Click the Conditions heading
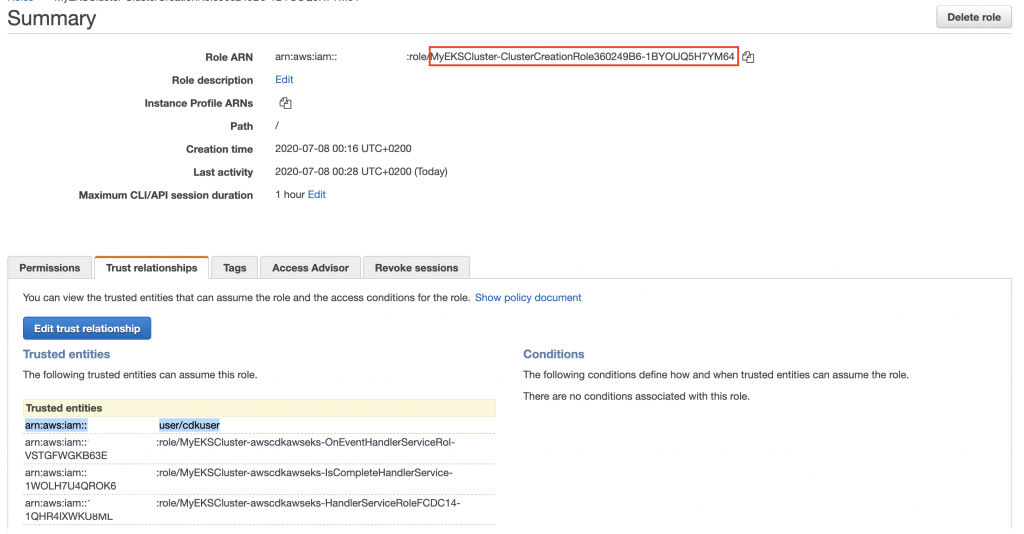Screen dimensions: 1024x534 [554, 354]
